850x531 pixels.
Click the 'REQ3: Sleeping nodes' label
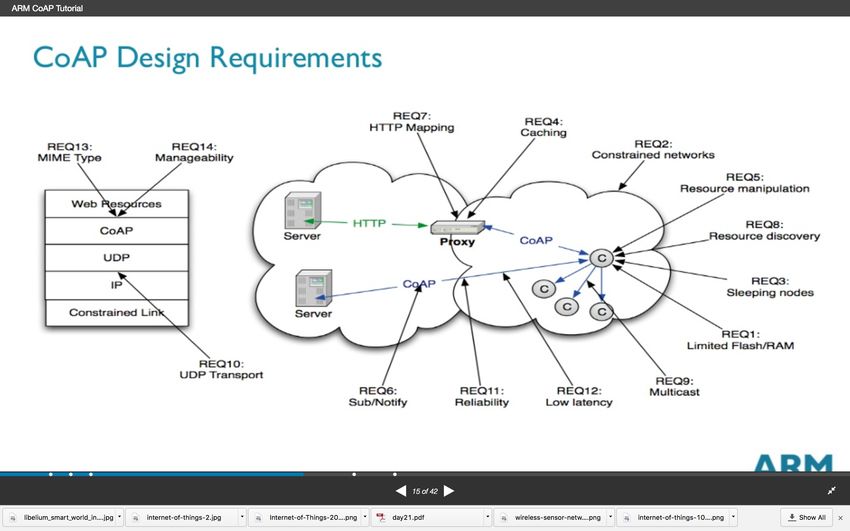770,287
